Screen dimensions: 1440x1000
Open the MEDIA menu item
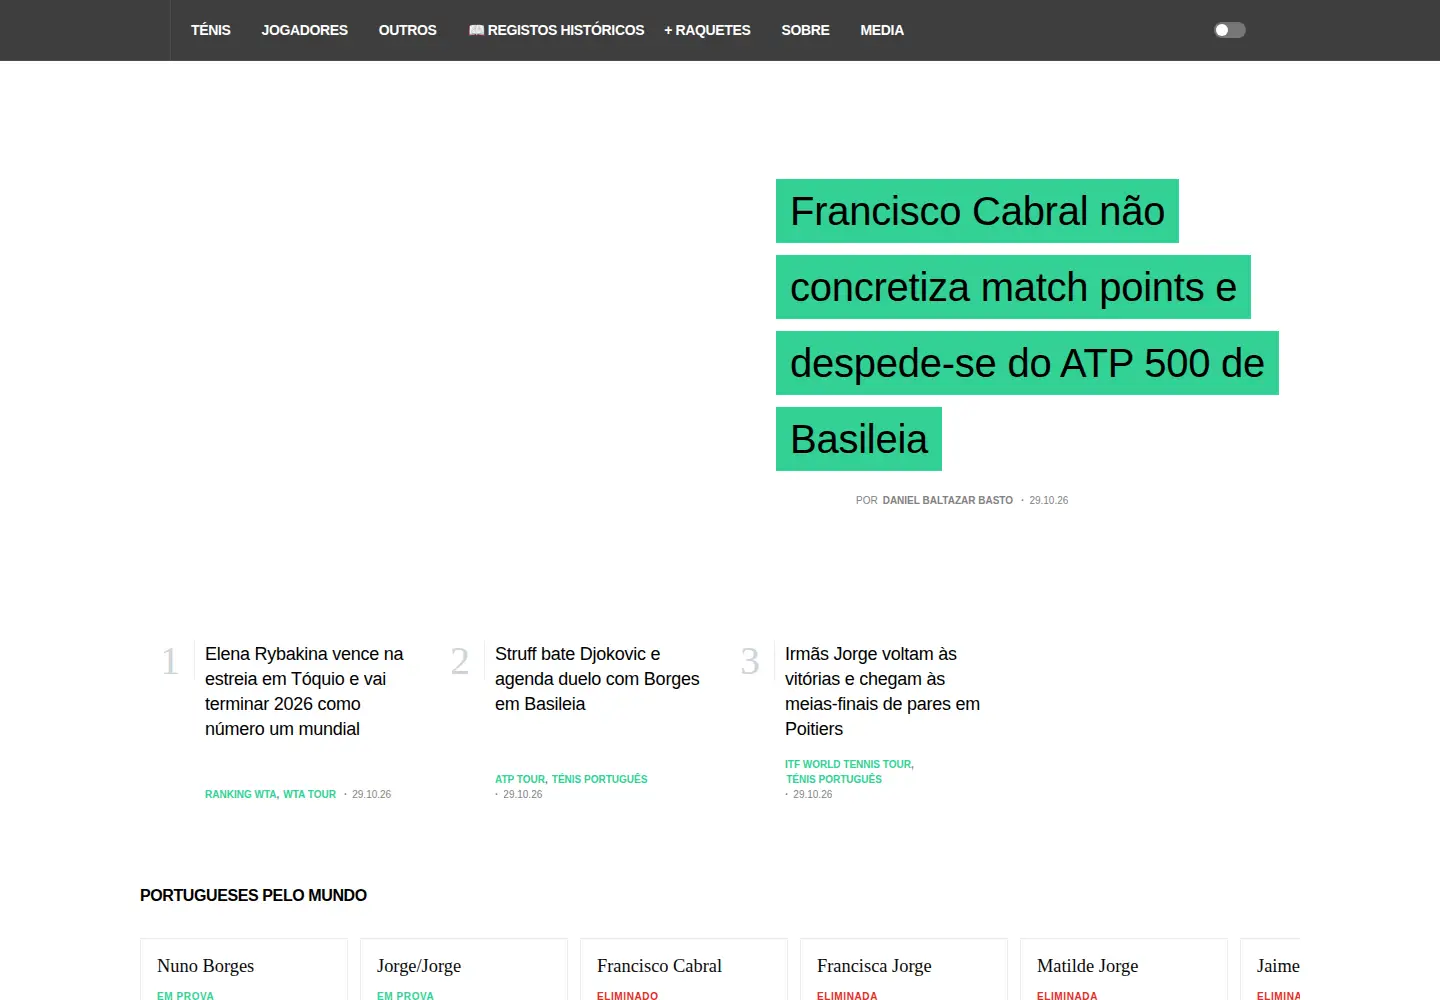(x=882, y=30)
